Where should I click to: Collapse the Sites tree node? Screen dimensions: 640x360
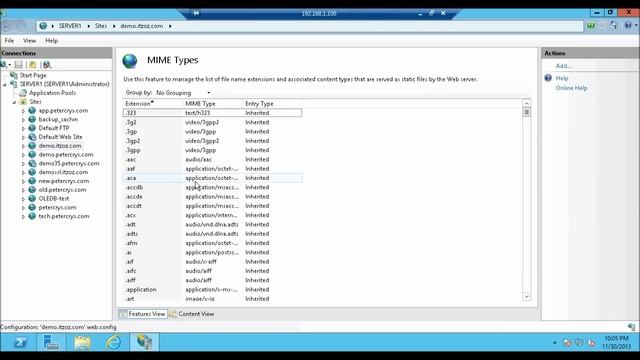pos(14,102)
